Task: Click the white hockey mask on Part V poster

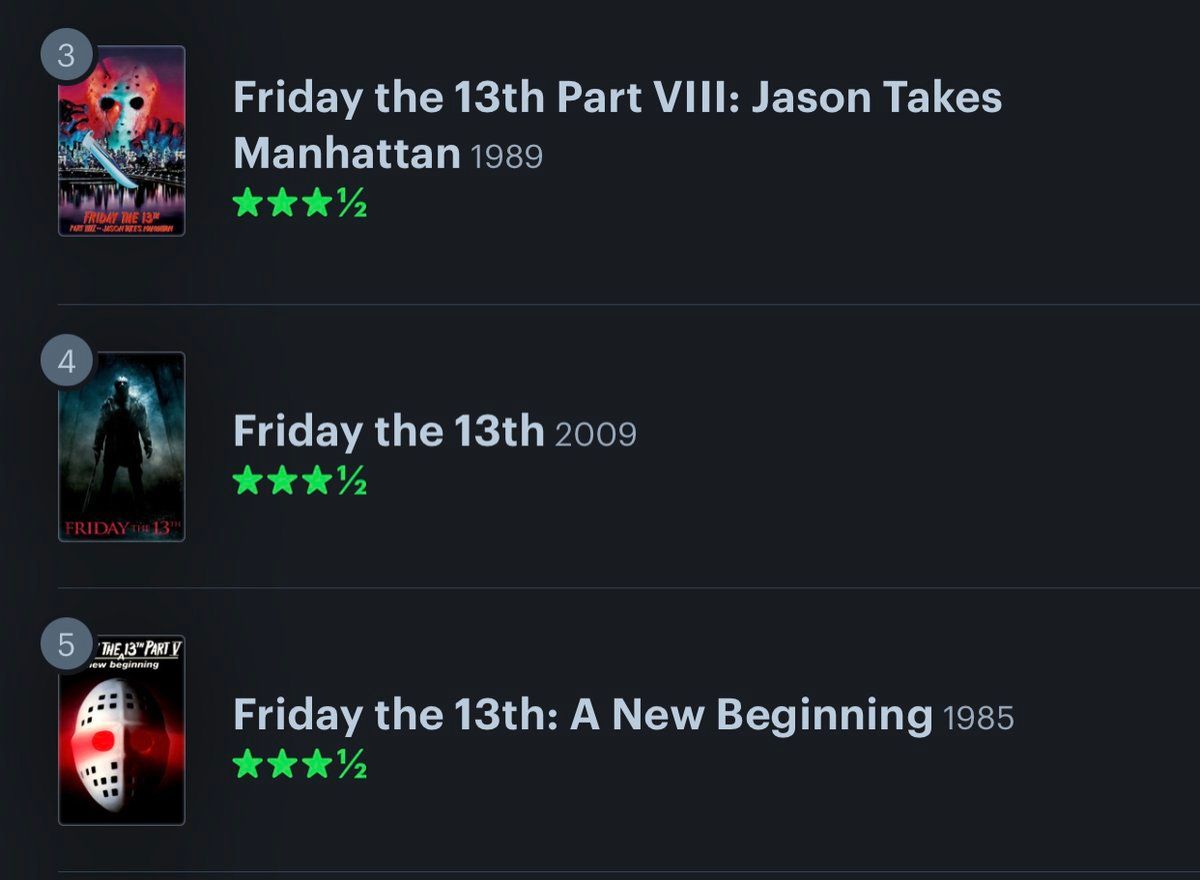Action: click(115, 745)
